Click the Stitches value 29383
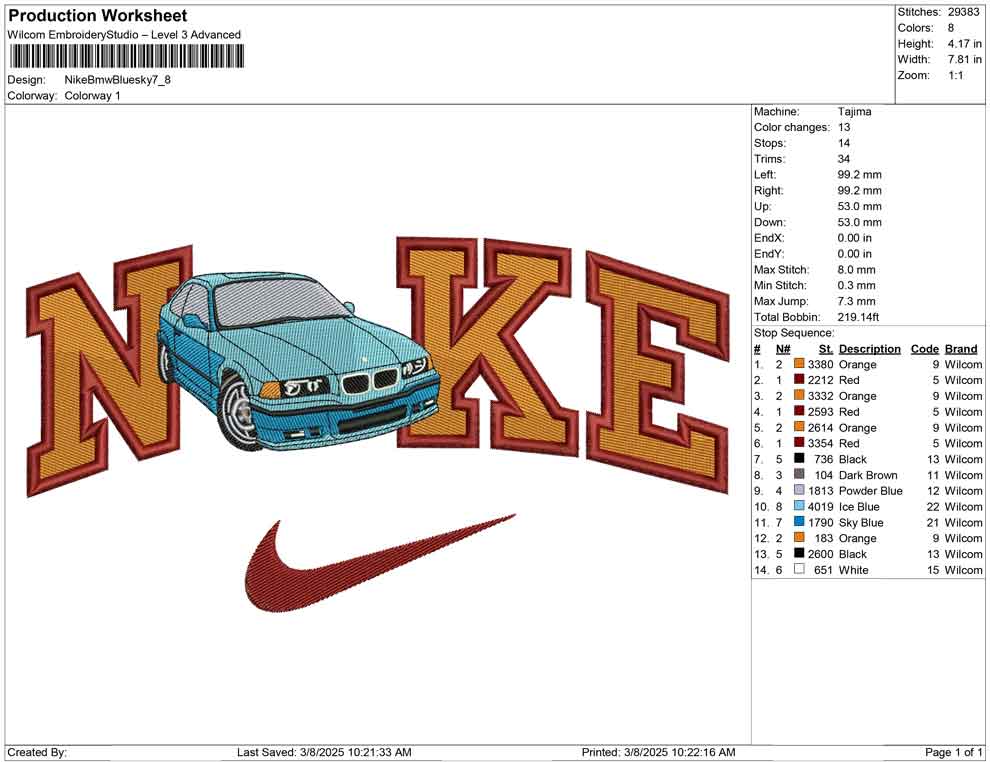990x762 pixels. [963, 12]
